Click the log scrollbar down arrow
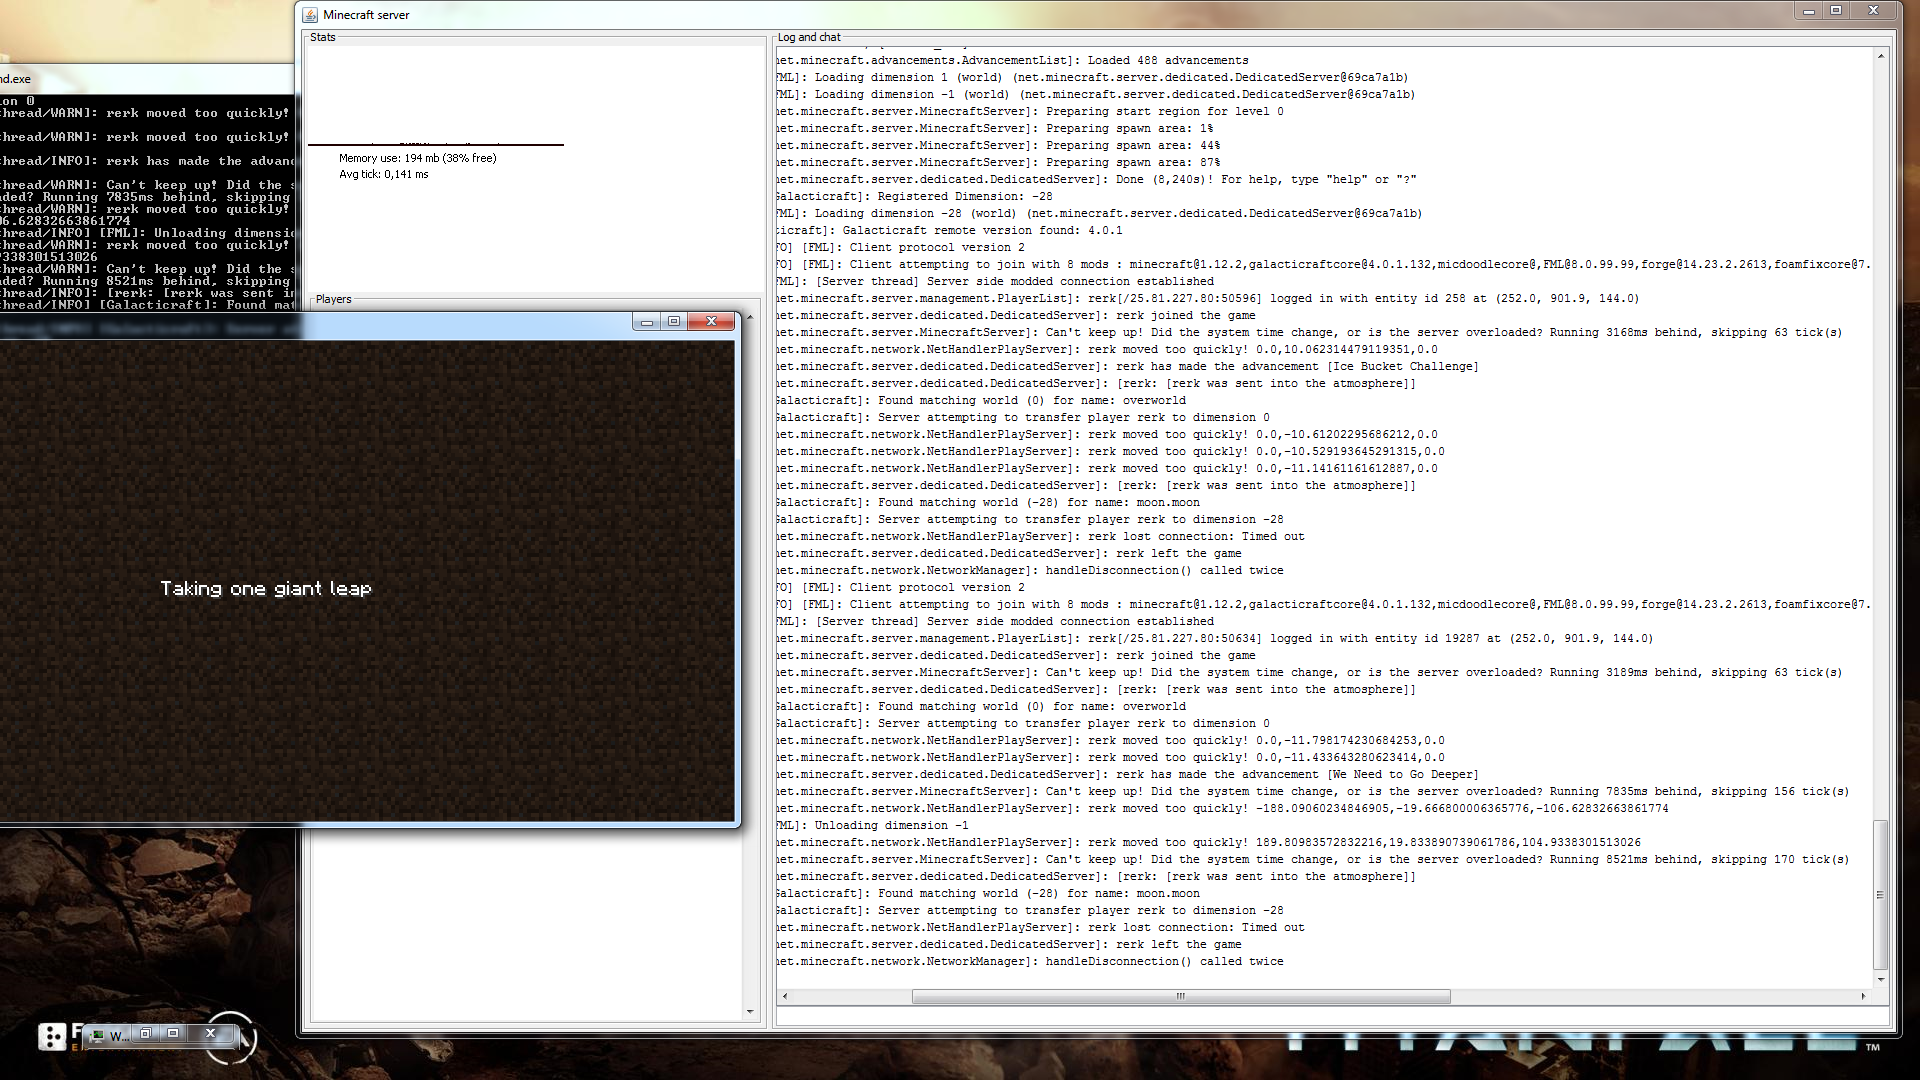The height and width of the screenshot is (1080, 1920). point(1881,980)
